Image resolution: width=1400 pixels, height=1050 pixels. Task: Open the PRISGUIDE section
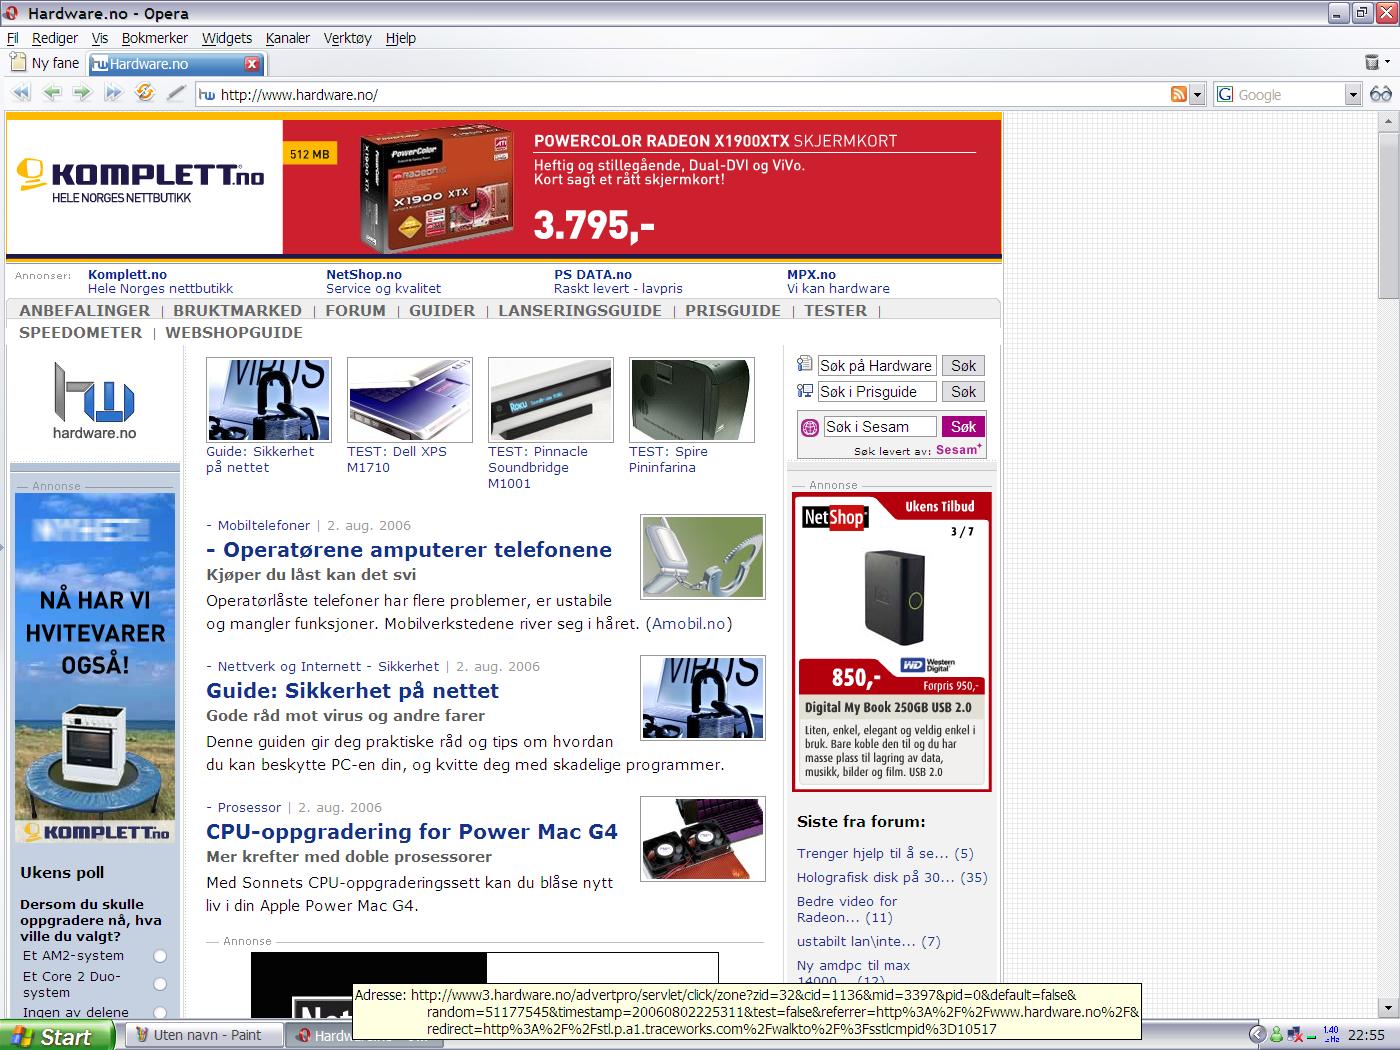(733, 311)
